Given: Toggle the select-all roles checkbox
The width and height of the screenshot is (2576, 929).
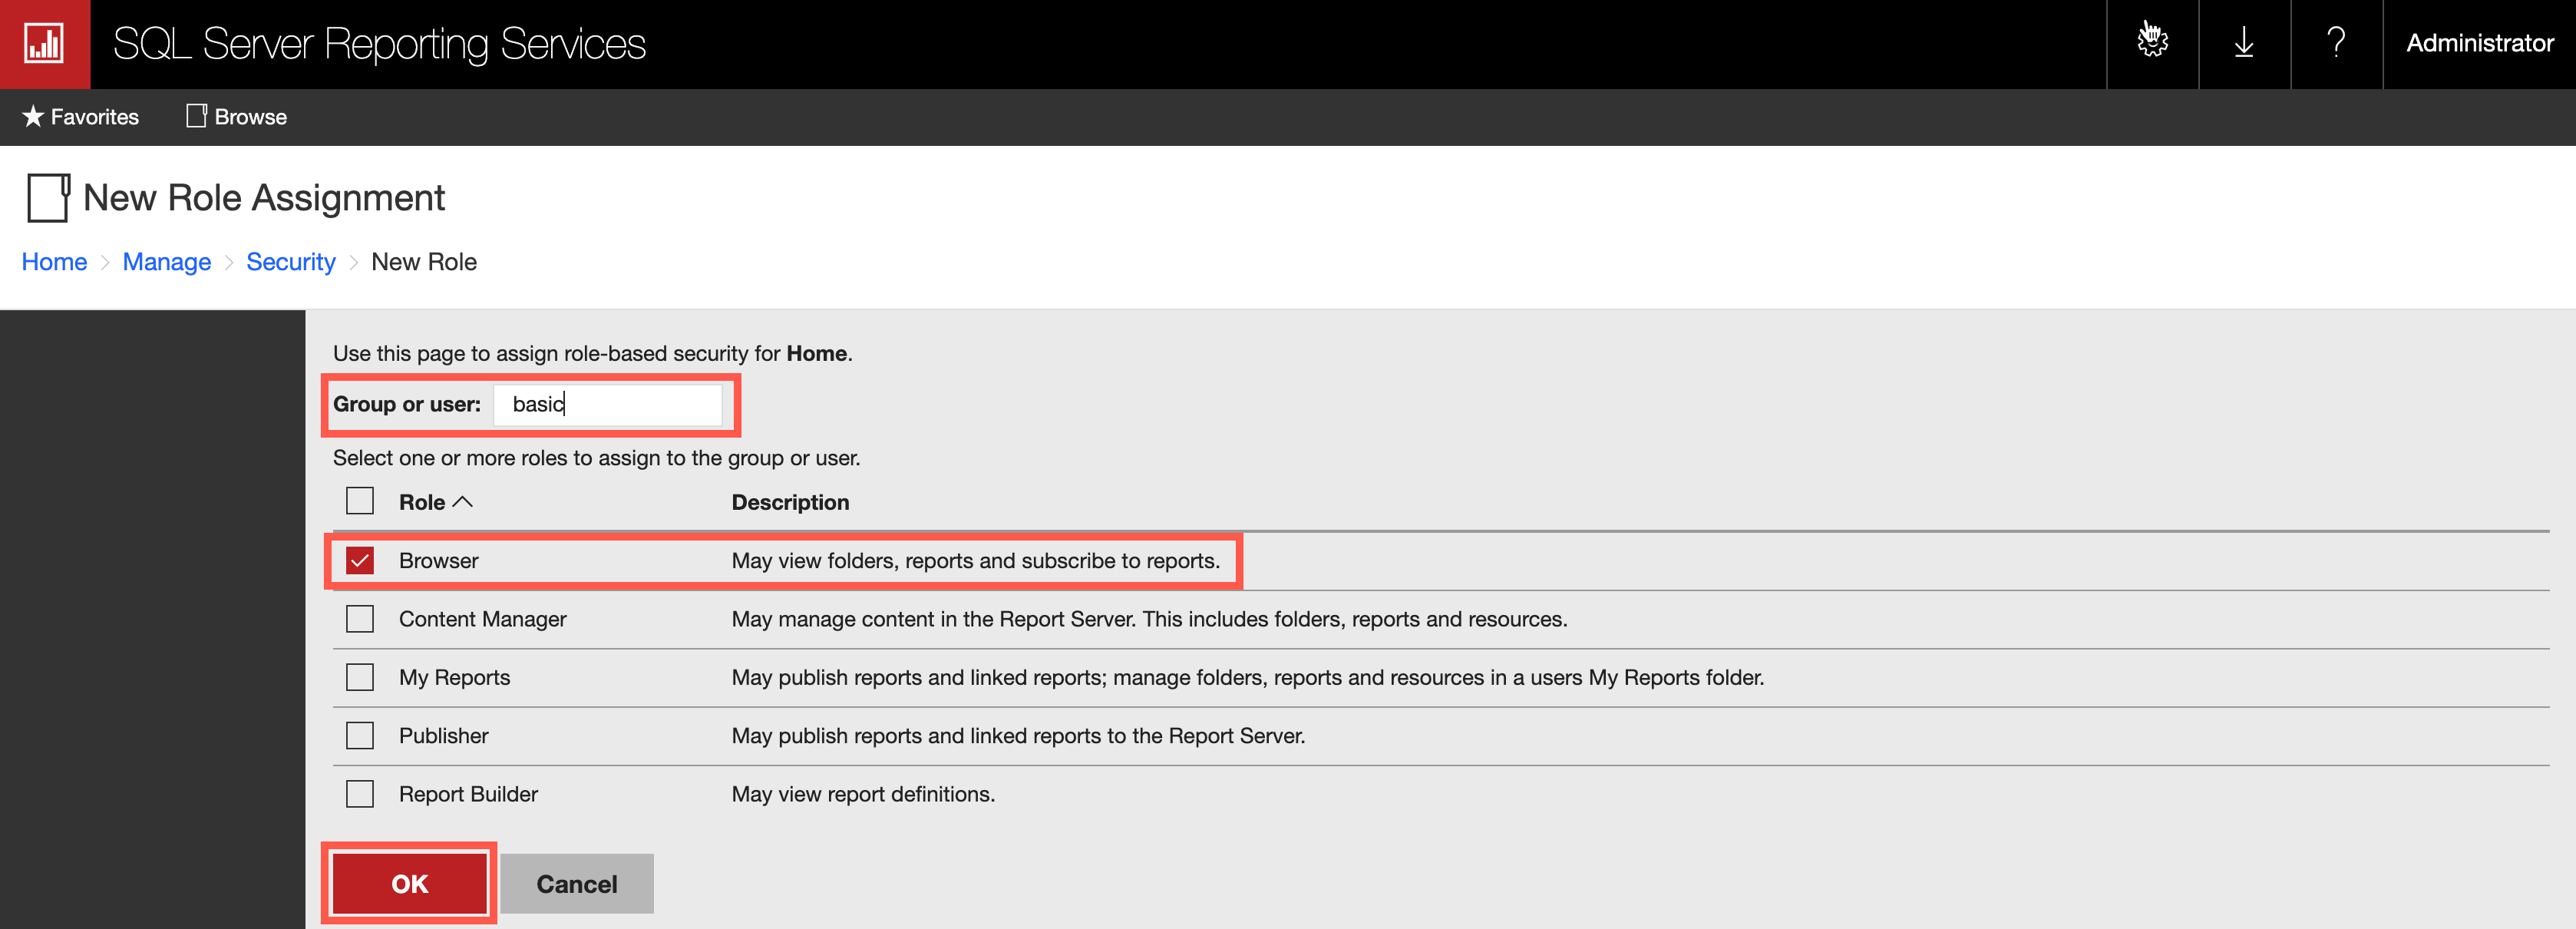Looking at the screenshot, I should pyautogui.click(x=360, y=501).
